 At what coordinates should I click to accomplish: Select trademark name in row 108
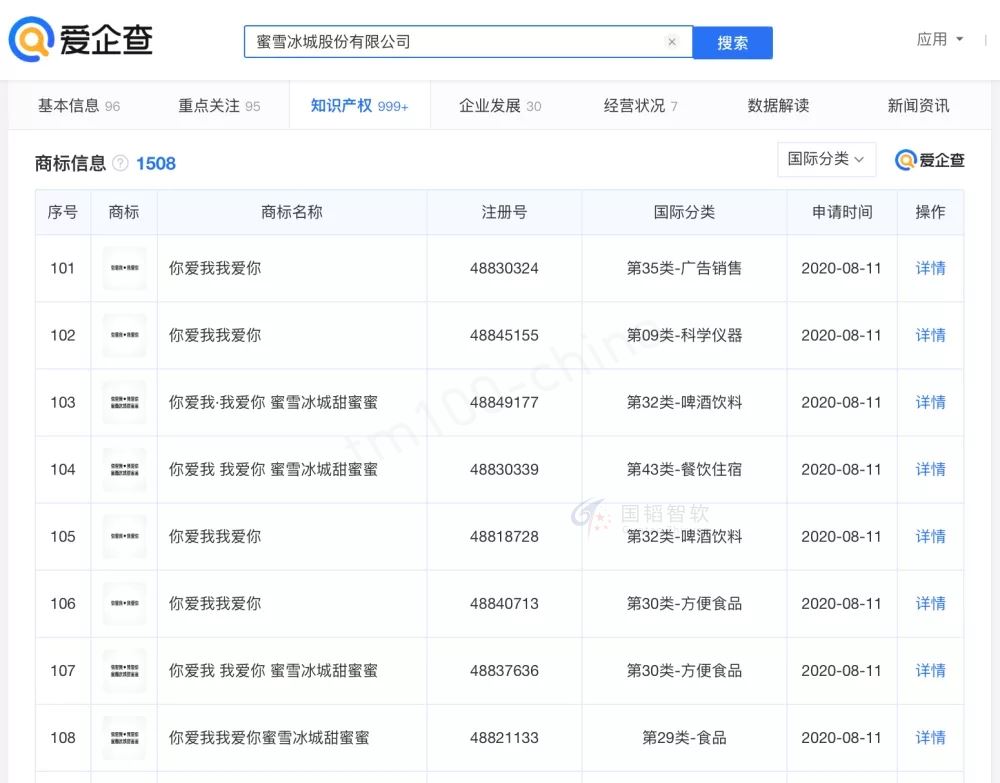coord(269,738)
